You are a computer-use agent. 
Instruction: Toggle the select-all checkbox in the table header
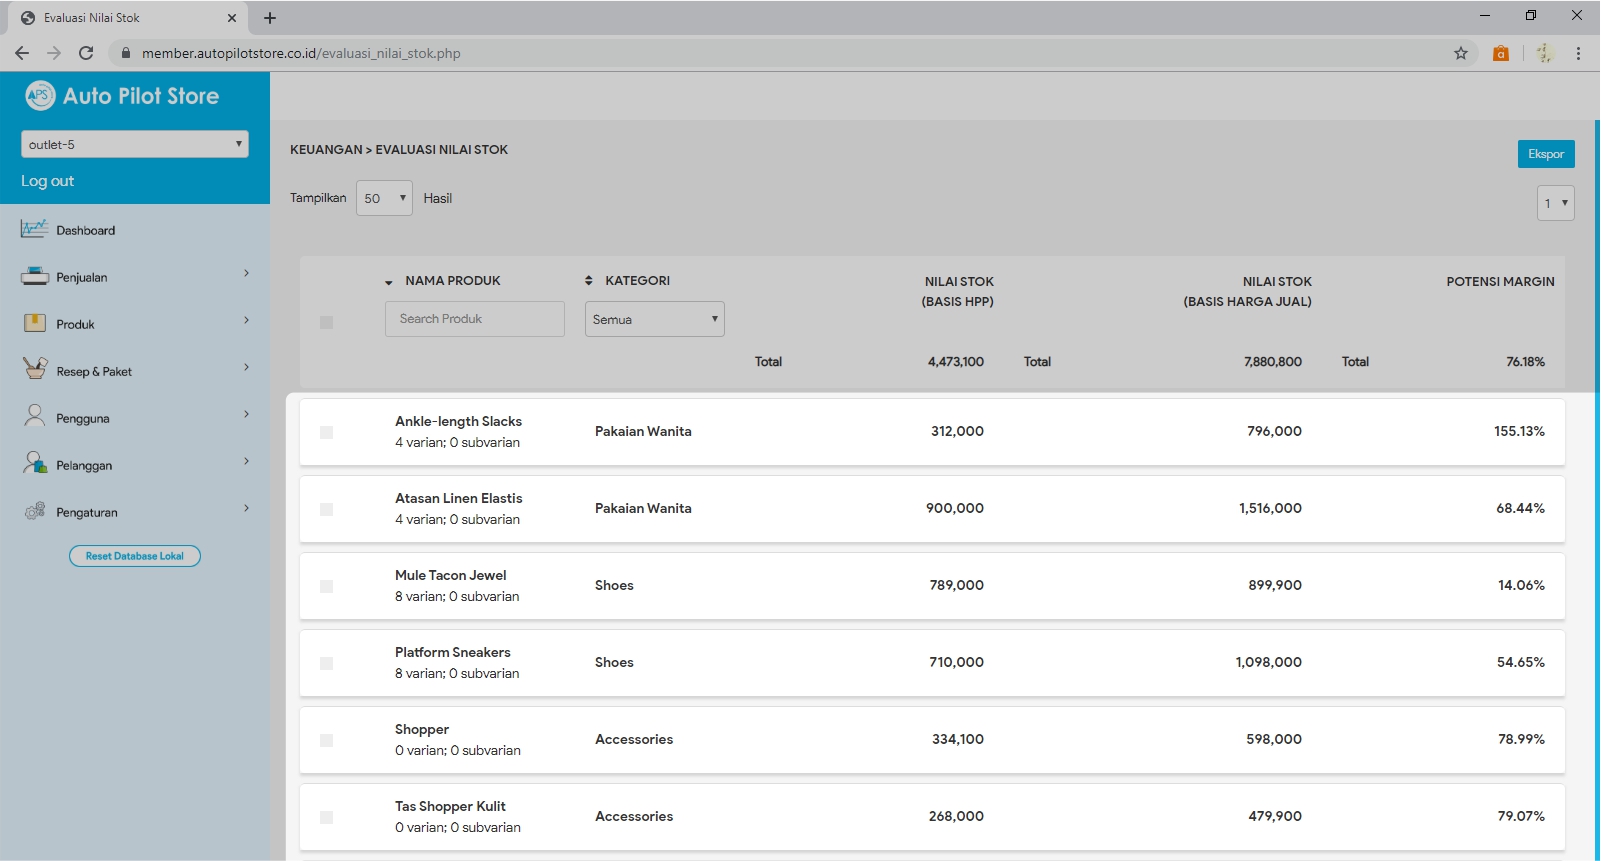[x=326, y=322]
